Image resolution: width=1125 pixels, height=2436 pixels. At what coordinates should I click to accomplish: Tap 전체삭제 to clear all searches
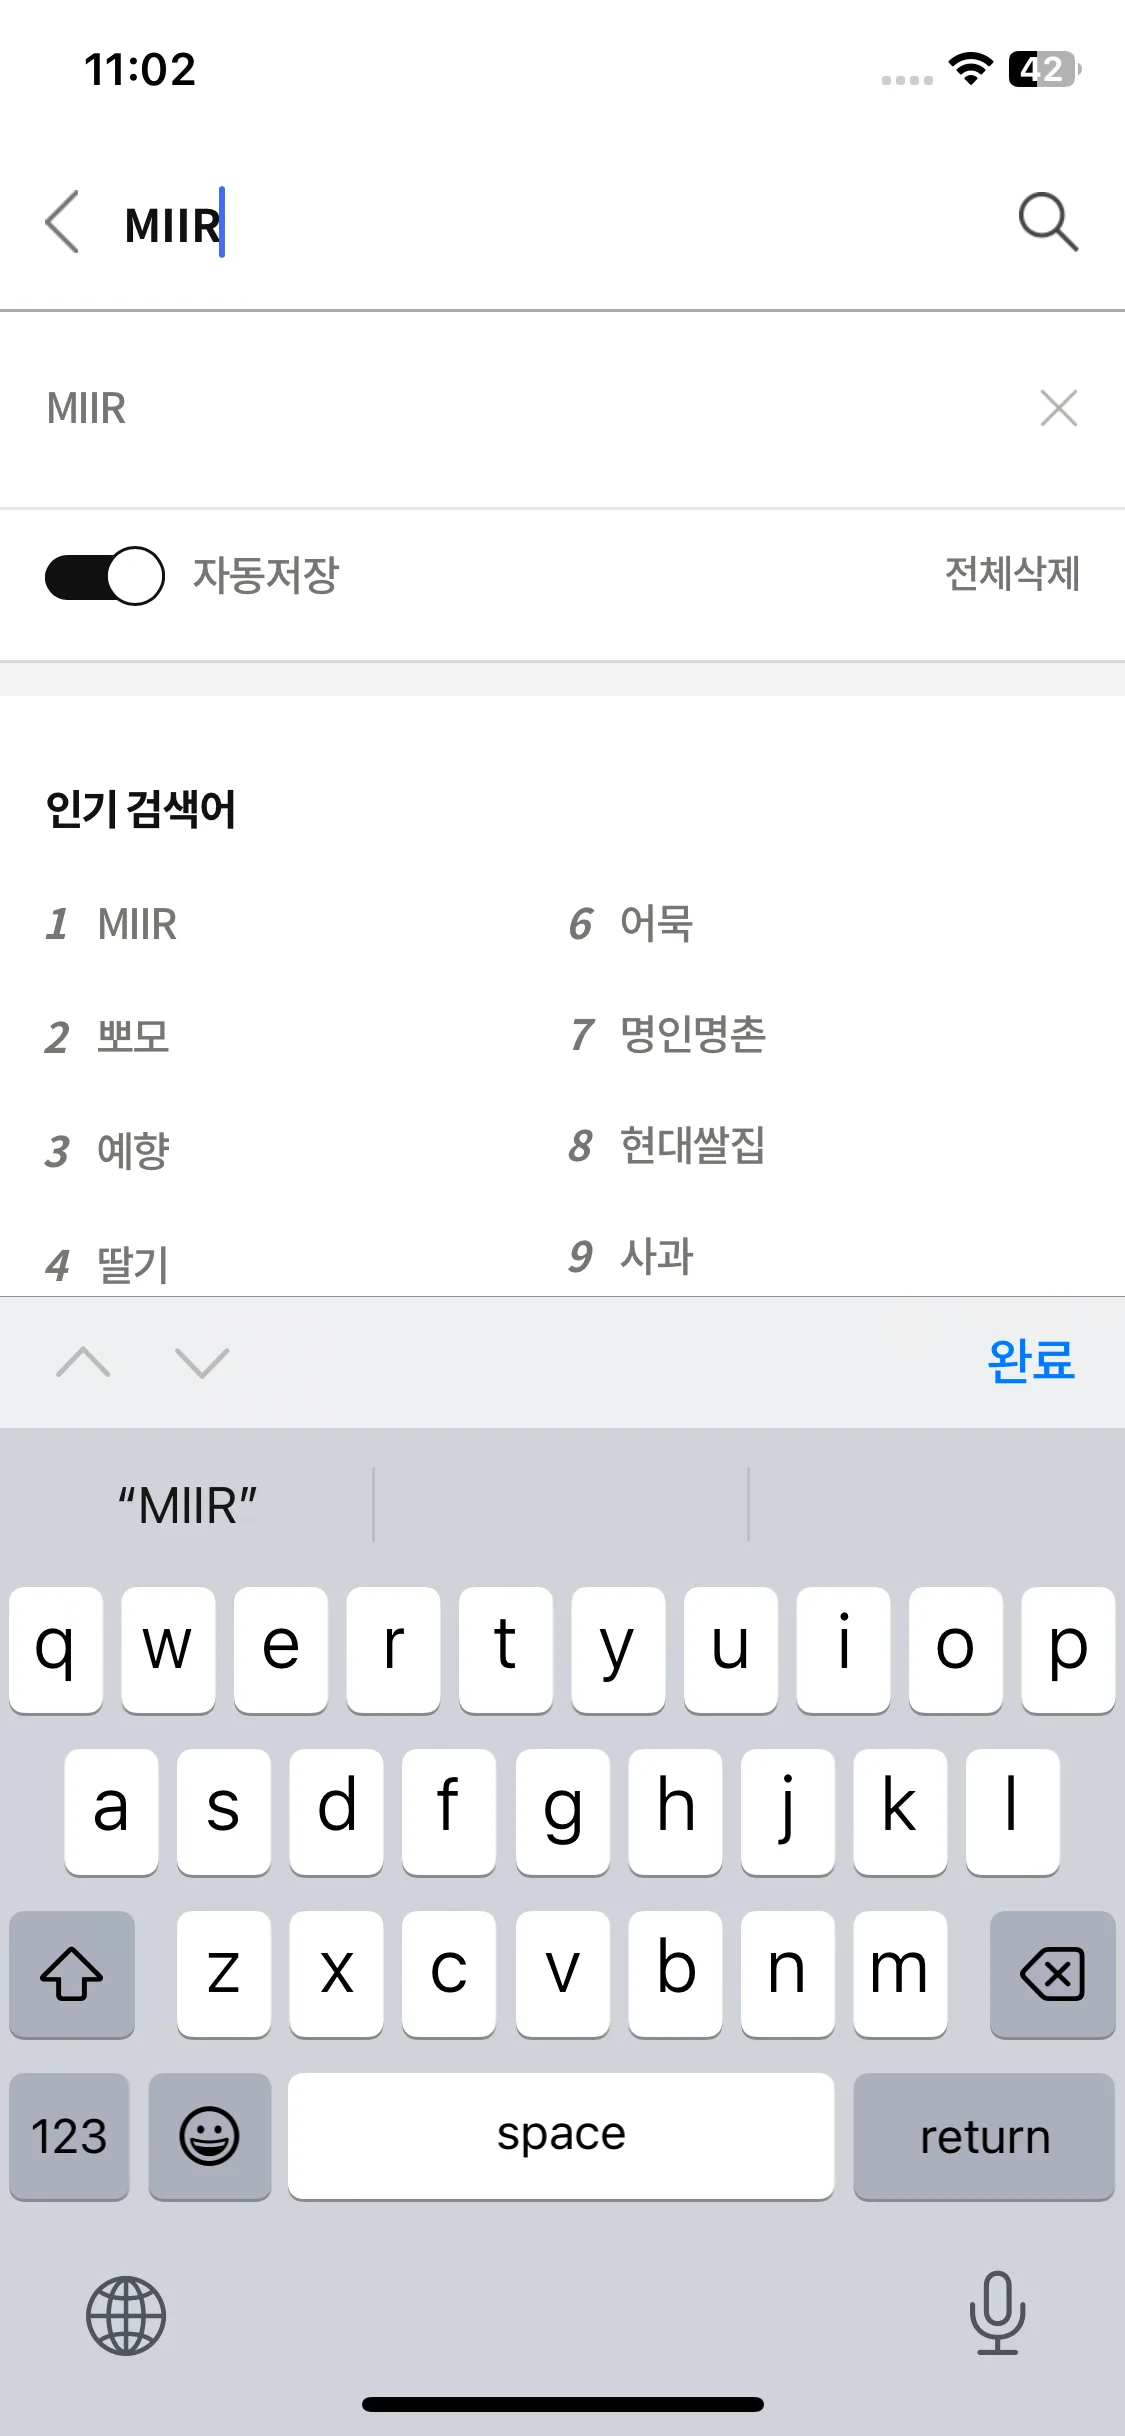[x=1012, y=574]
